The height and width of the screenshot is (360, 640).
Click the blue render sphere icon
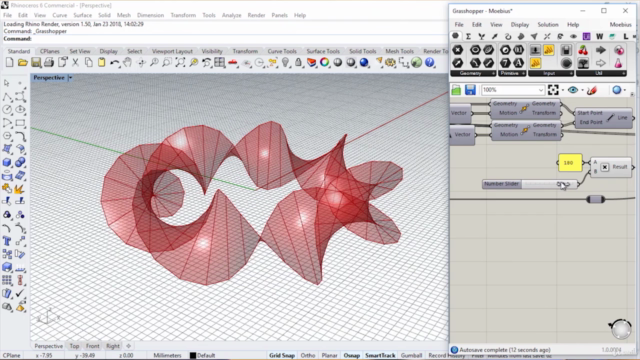(x=364, y=62)
